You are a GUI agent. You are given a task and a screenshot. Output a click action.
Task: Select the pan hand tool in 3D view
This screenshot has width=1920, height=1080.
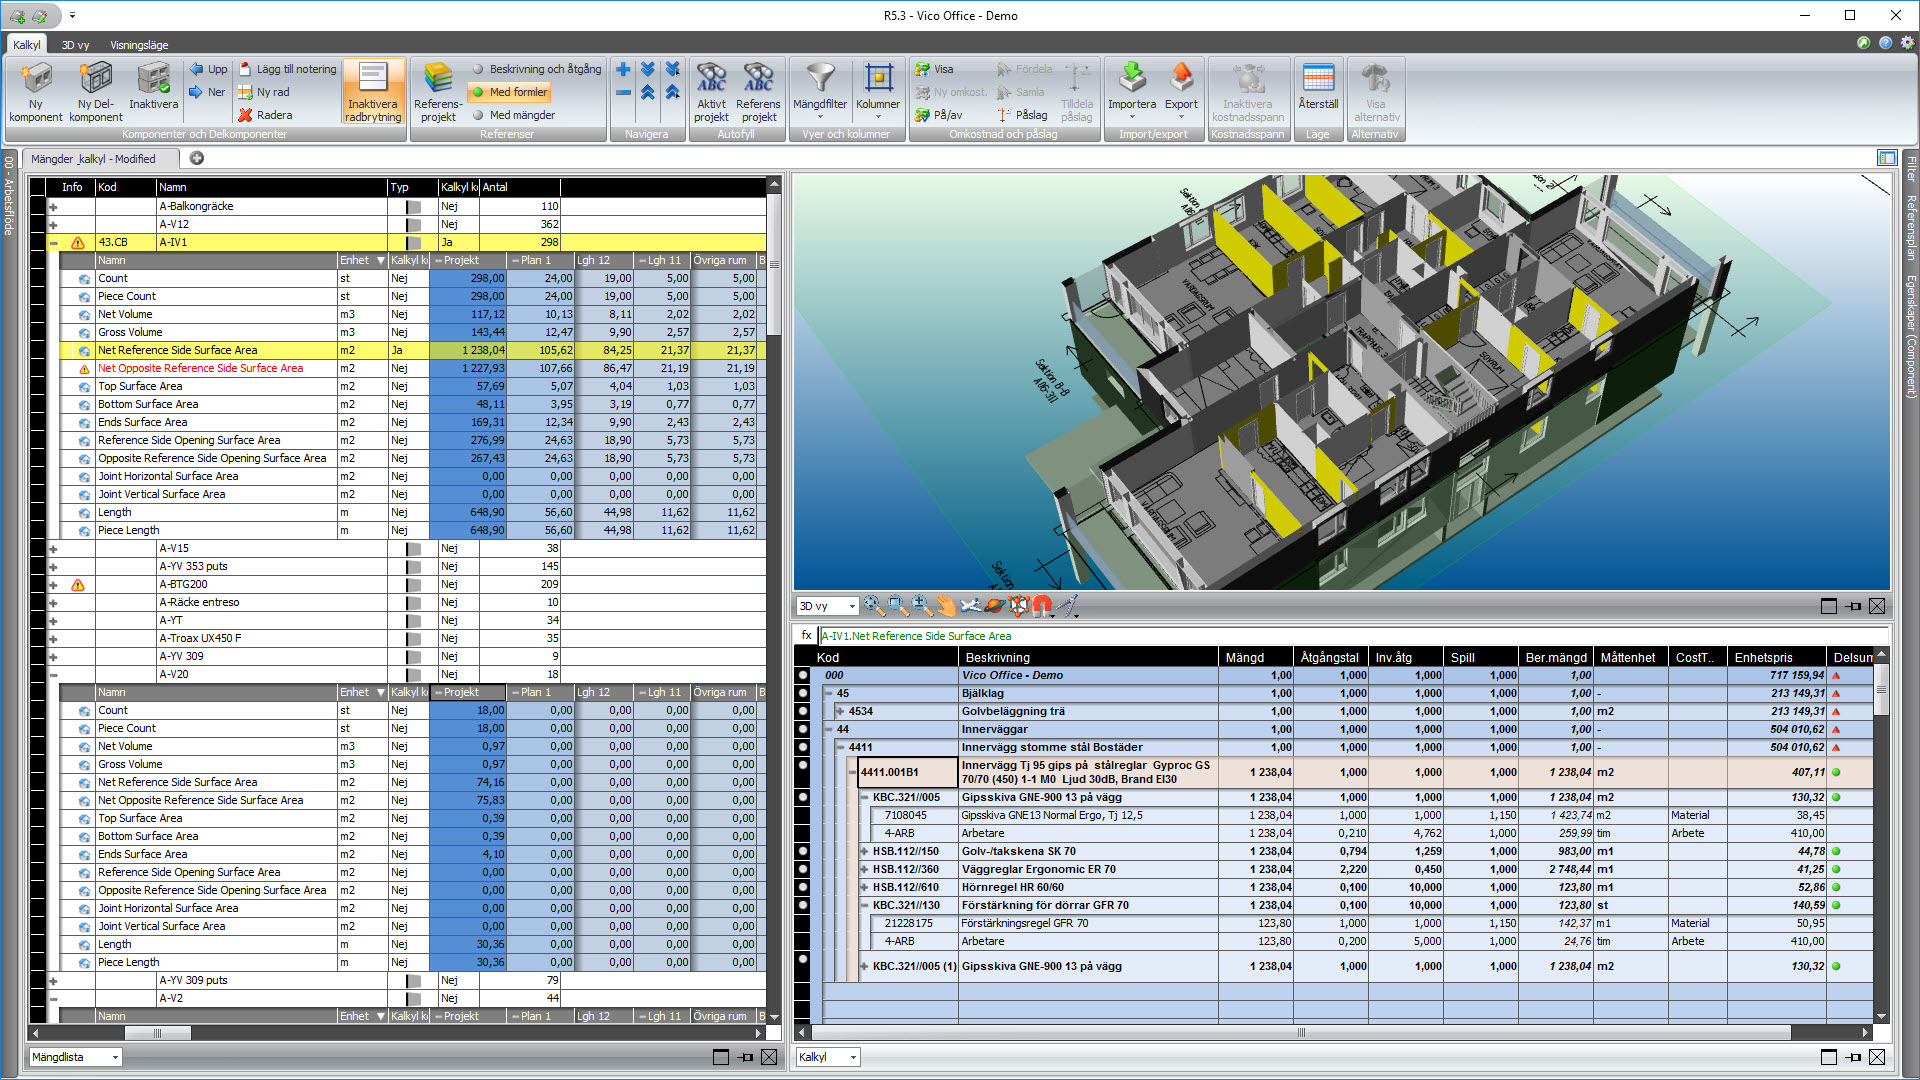click(946, 606)
